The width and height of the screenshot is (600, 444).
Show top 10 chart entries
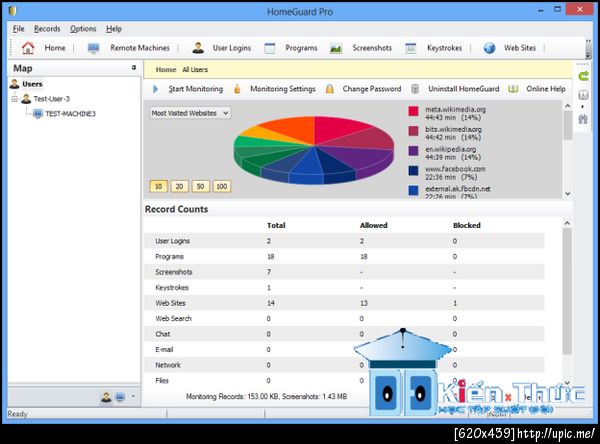(x=158, y=186)
